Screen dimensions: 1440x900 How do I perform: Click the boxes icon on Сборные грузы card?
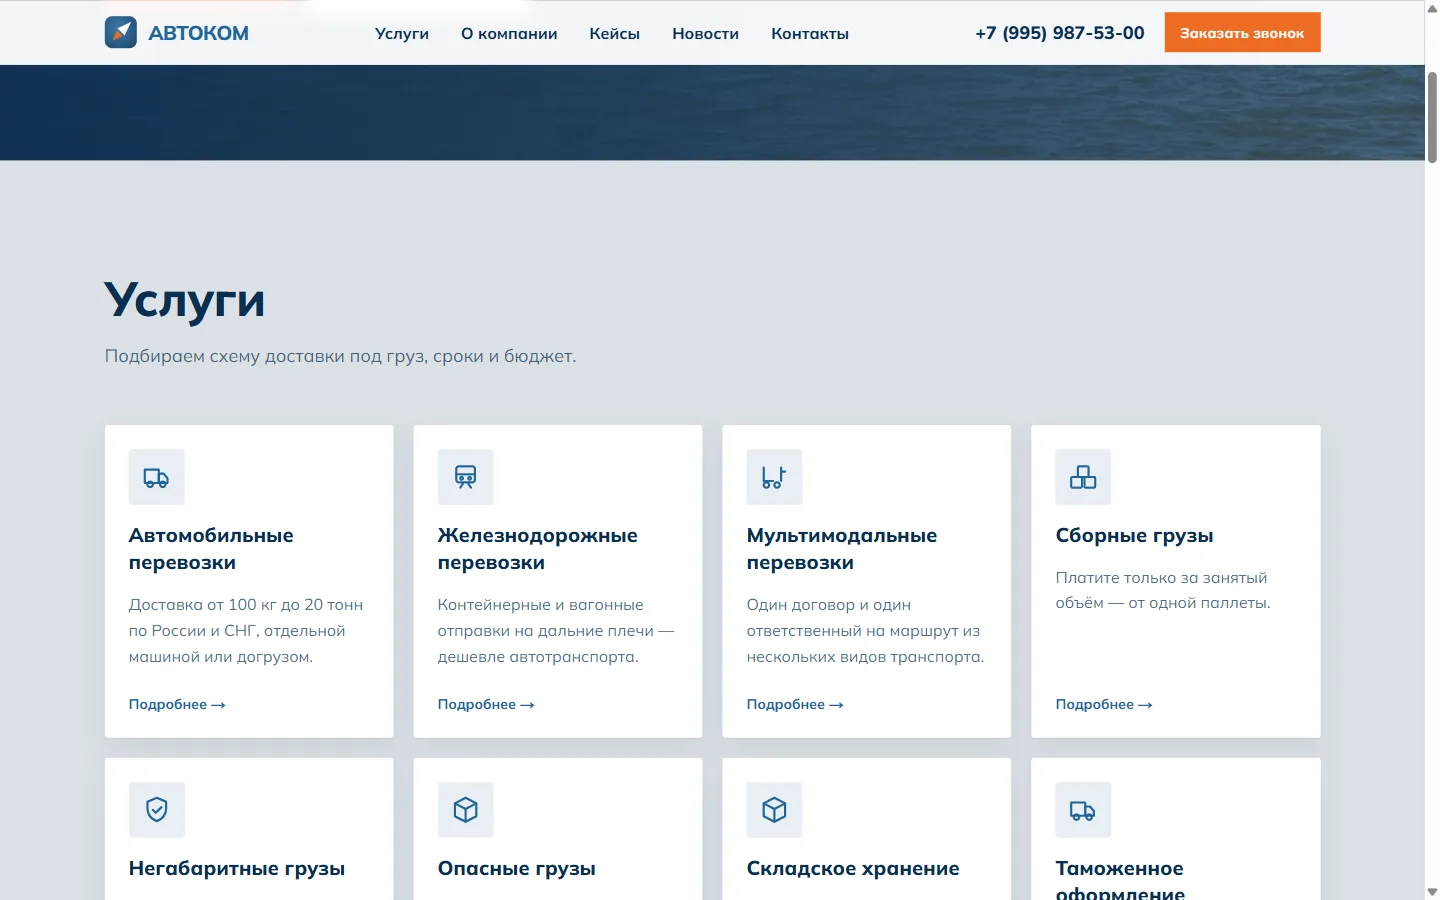(1083, 477)
